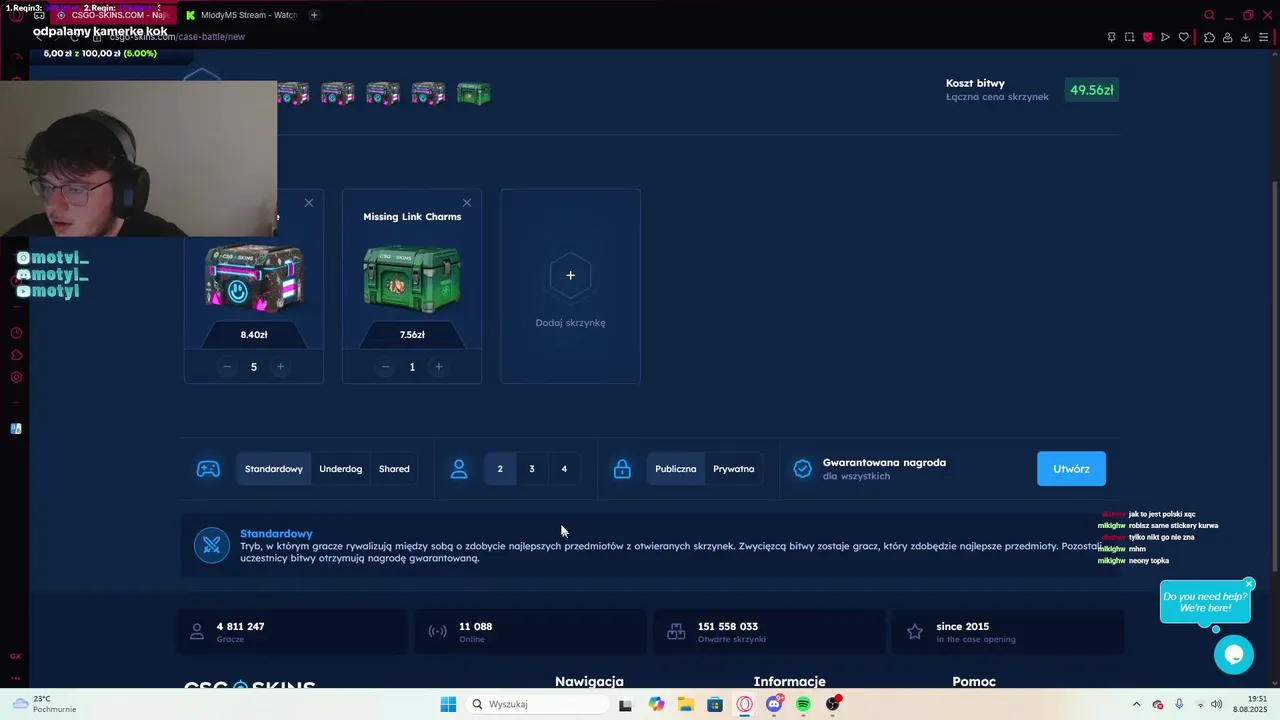Switch to the MlodyM5 Stream tab
1280x720 pixels.
click(x=241, y=15)
